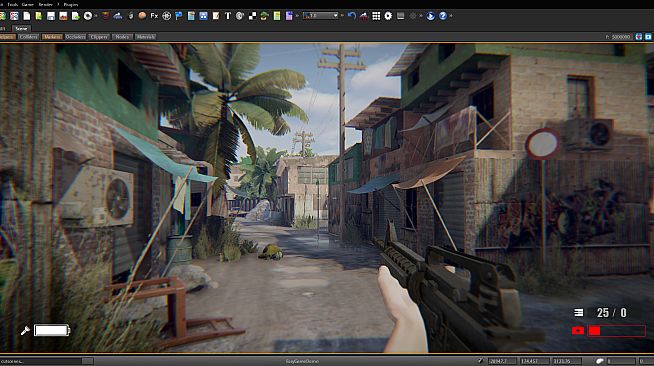654x366 pixels.
Task: Toggle the Colliders filter button
Action: point(28,37)
